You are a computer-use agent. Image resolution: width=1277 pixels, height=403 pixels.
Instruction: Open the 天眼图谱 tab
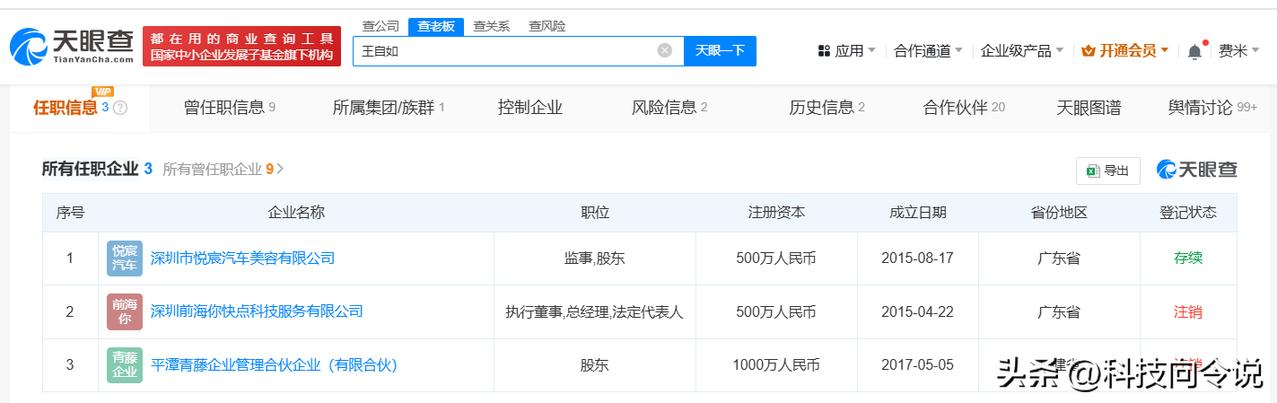pyautogui.click(x=1088, y=108)
